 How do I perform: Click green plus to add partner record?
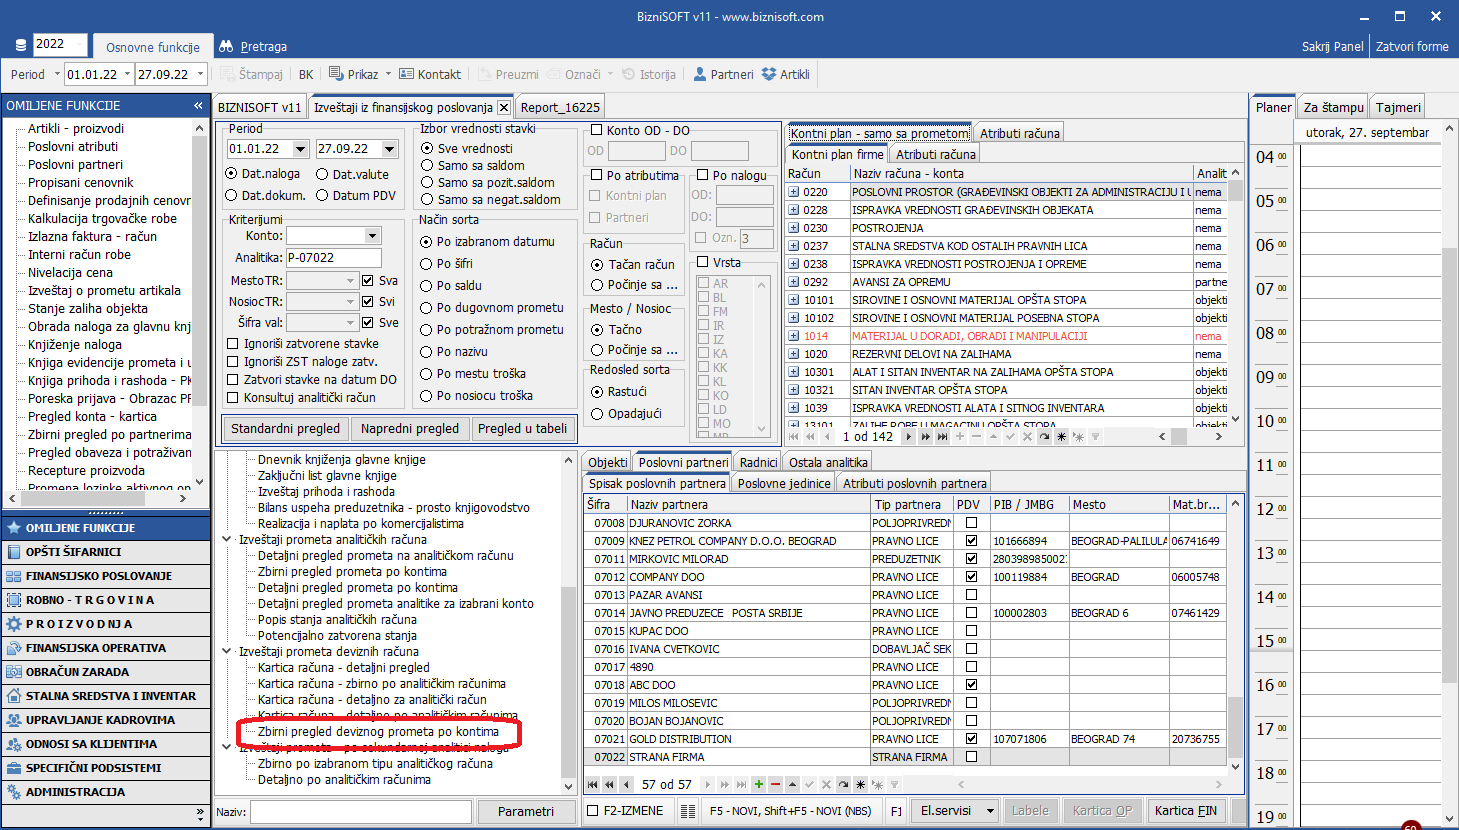[x=759, y=784]
